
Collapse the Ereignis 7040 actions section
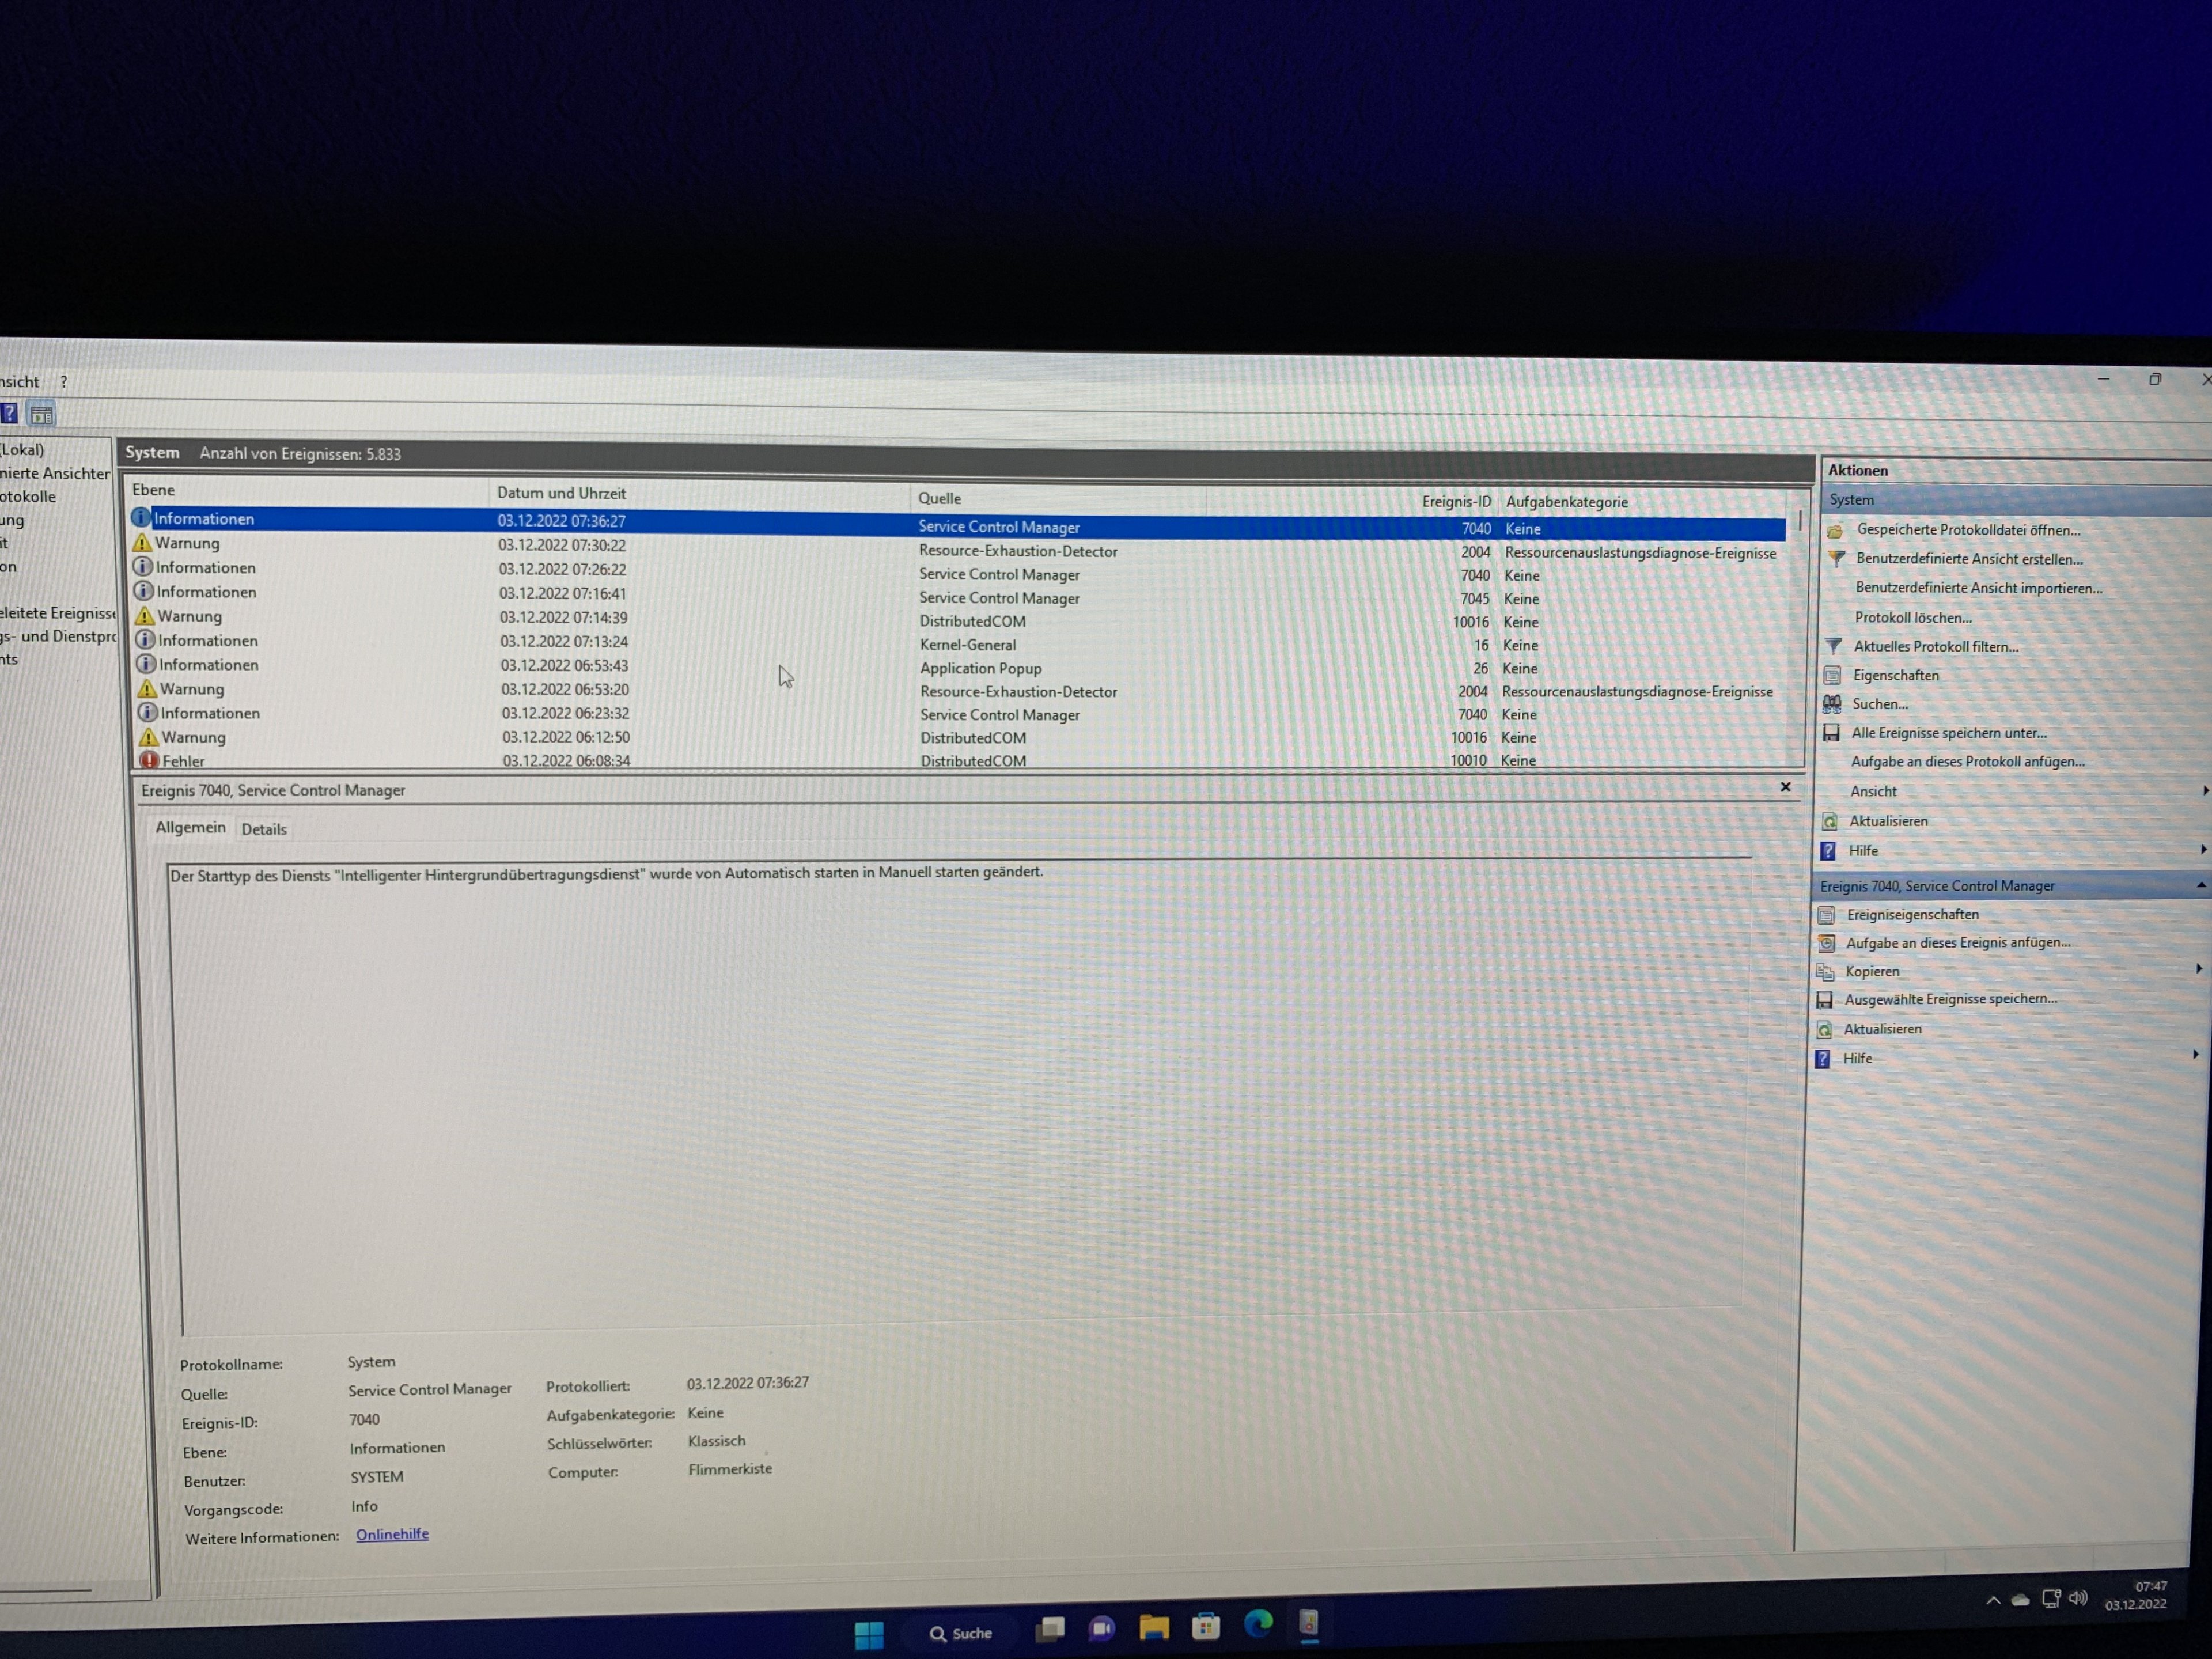(x=2201, y=885)
